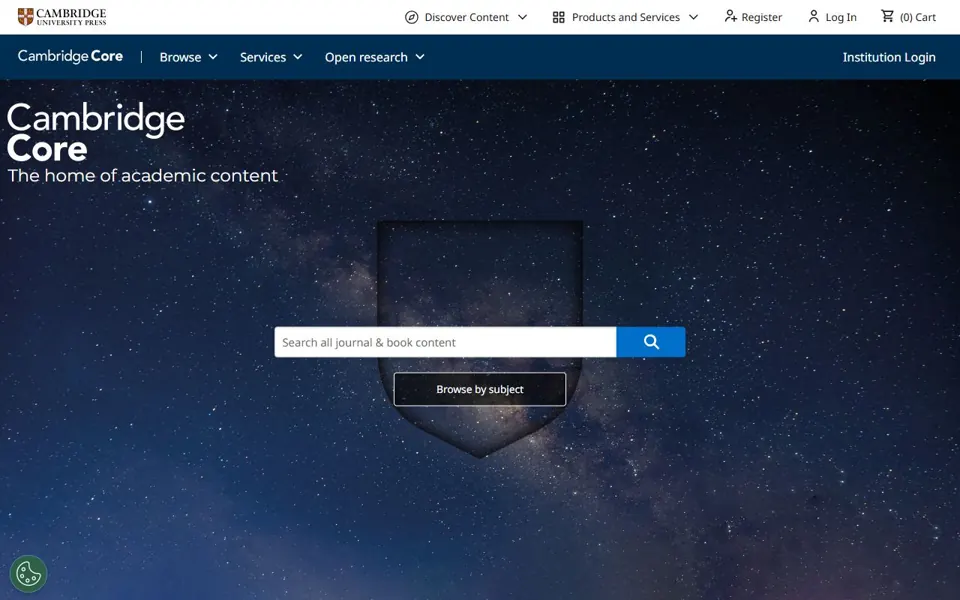Open the Discover Content menu
The image size is (960, 600).
click(466, 17)
